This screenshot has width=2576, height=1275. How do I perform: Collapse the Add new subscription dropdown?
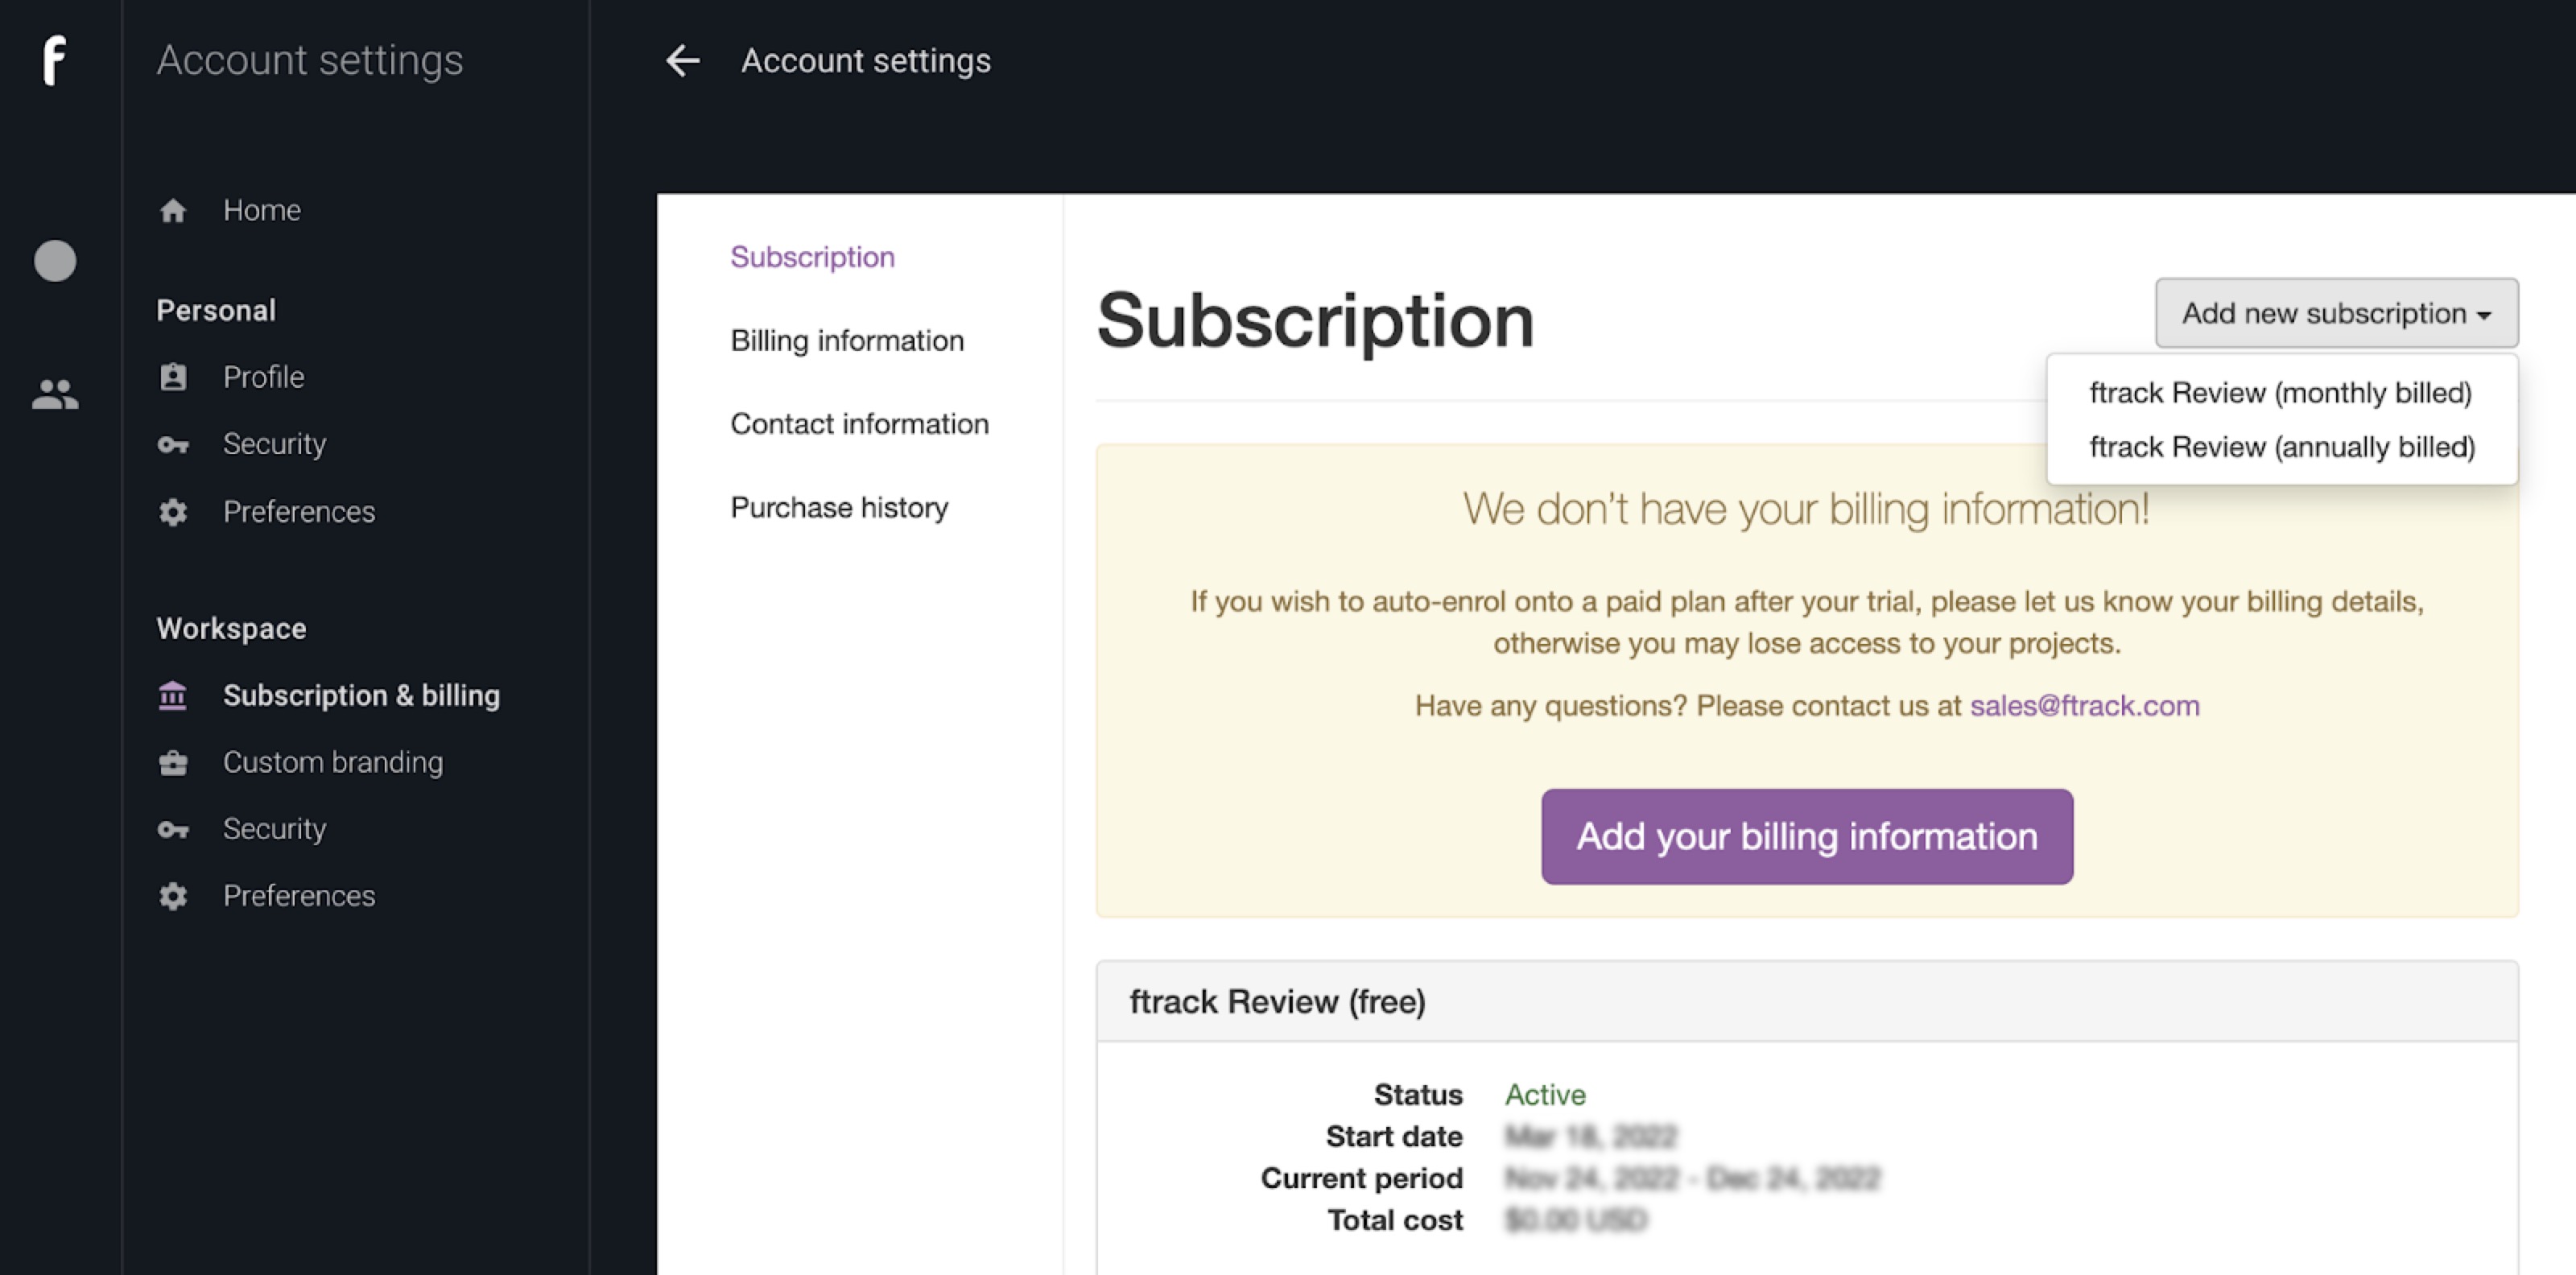[2336, 313]
